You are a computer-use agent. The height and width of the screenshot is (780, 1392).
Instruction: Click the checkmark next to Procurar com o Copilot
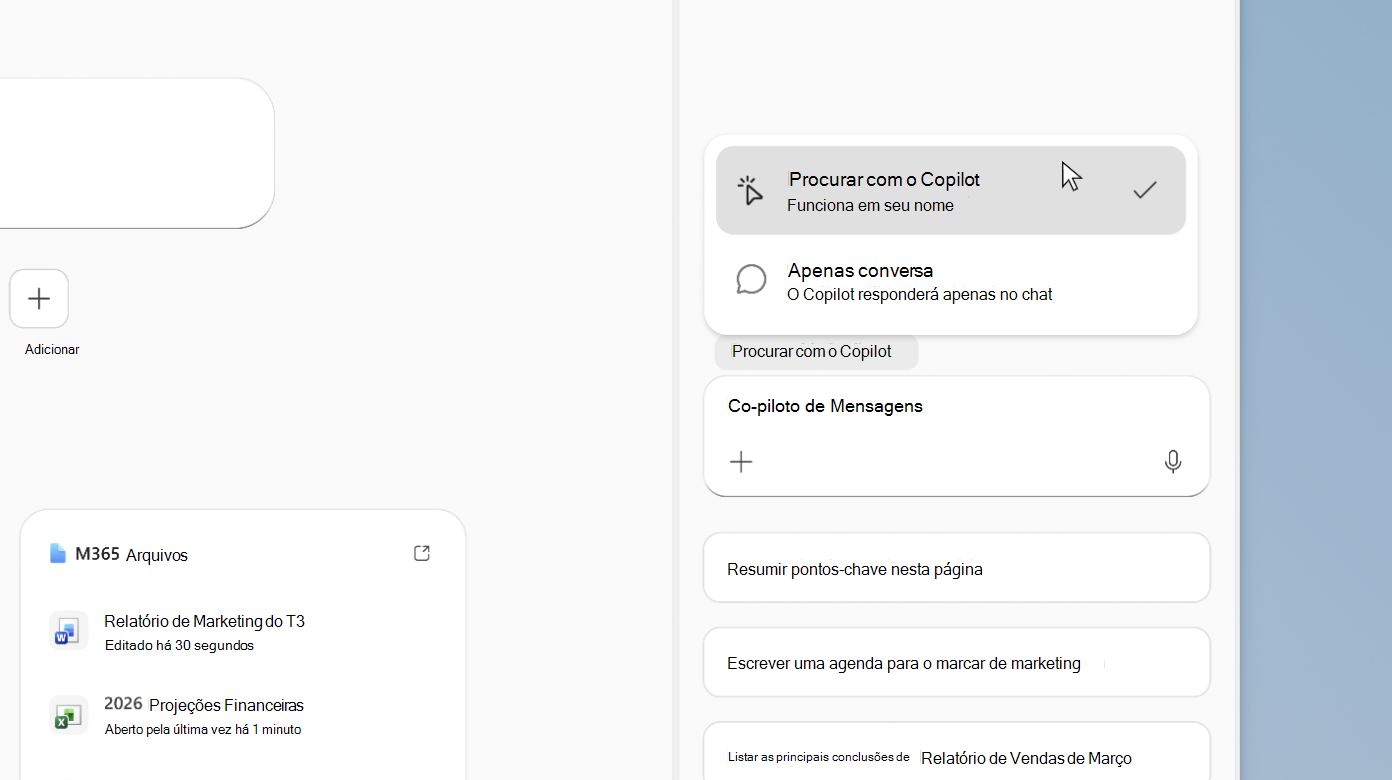(1145, 189)
